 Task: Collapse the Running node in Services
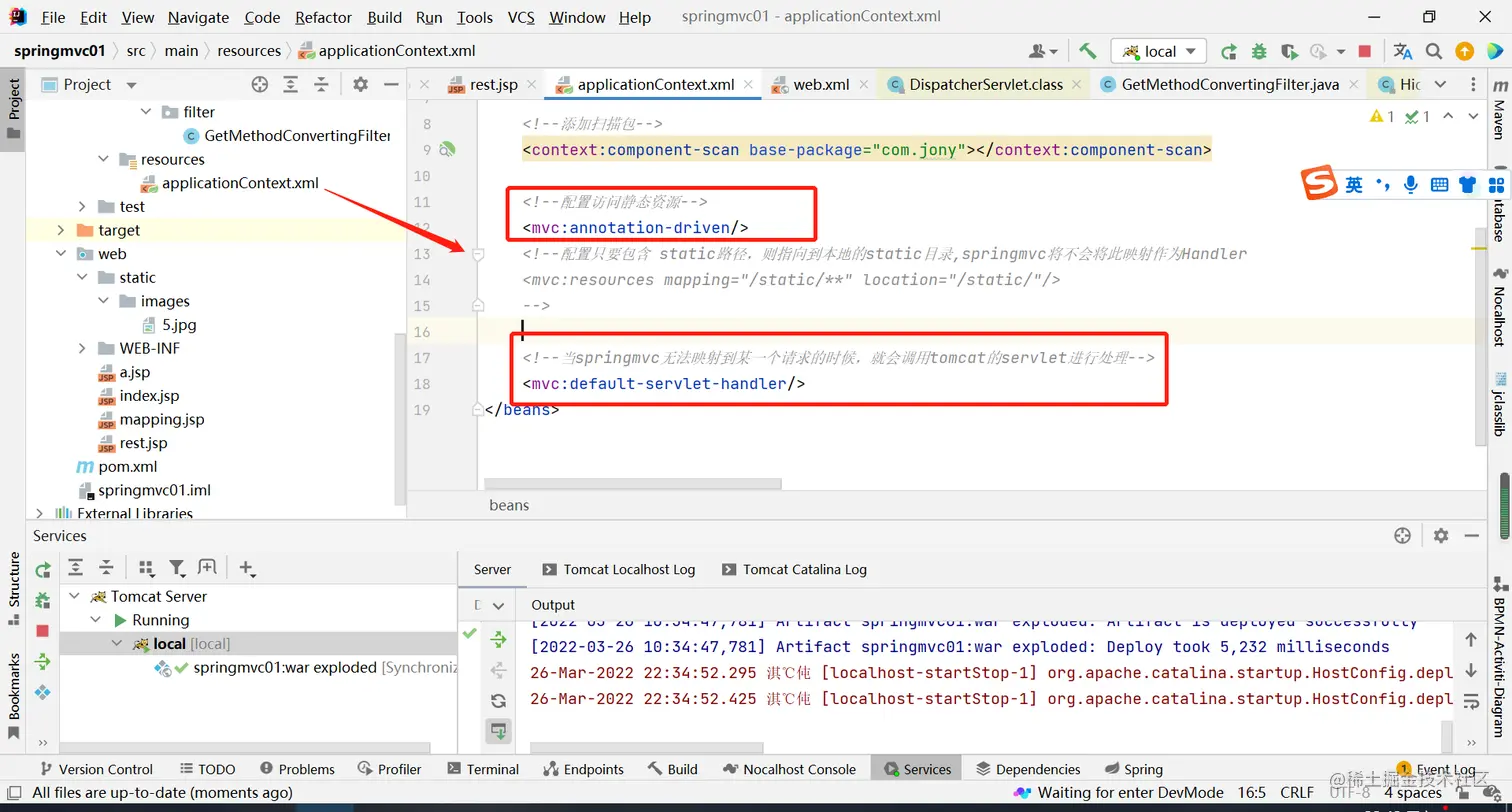click(95, 621)
